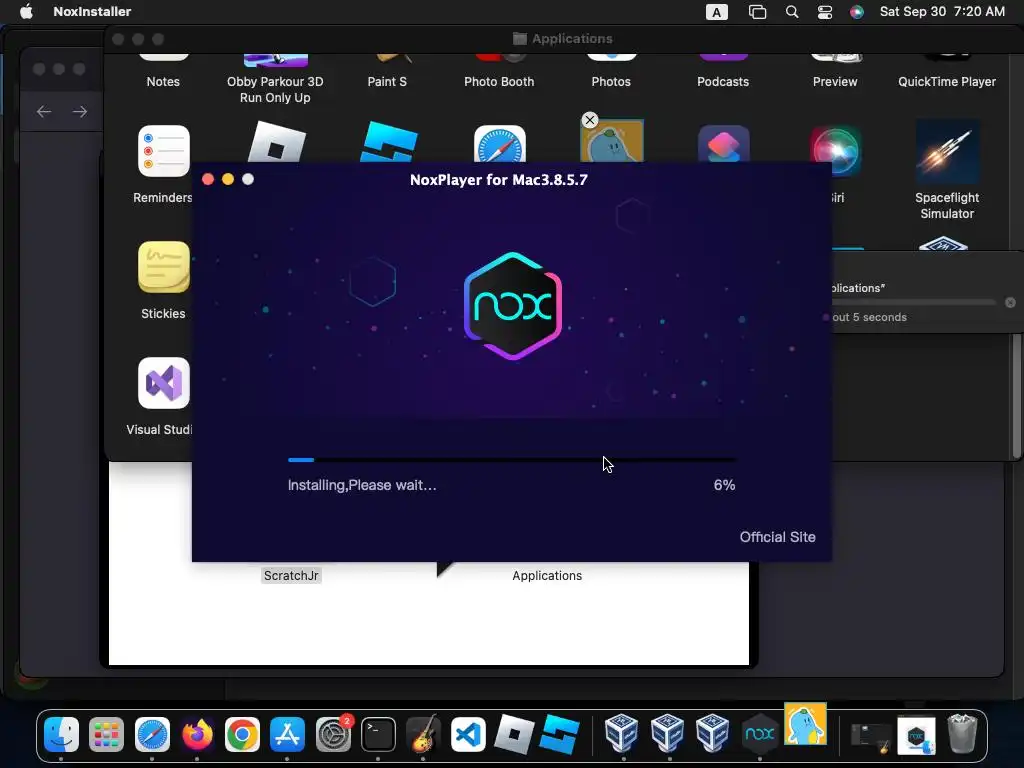Select the Paint S app label
Viewport: 1024px width, 768px height.
387,82
